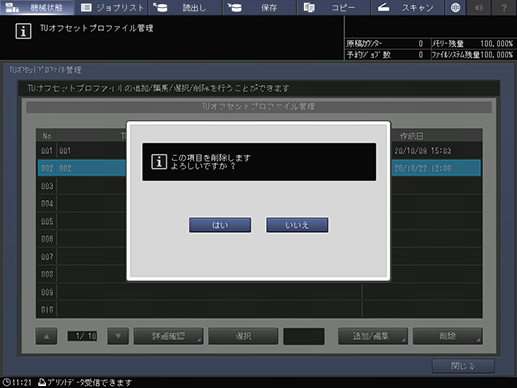Switch to the コピー copy tab
This screenshot has height=388, width=517.
(333, 7)
